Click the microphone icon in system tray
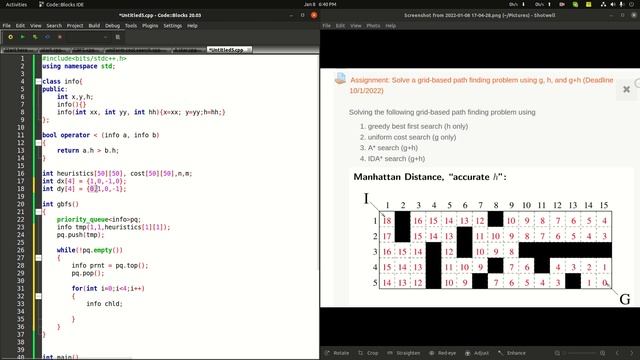This screenshot has height=360, width=640. (622, 4)
